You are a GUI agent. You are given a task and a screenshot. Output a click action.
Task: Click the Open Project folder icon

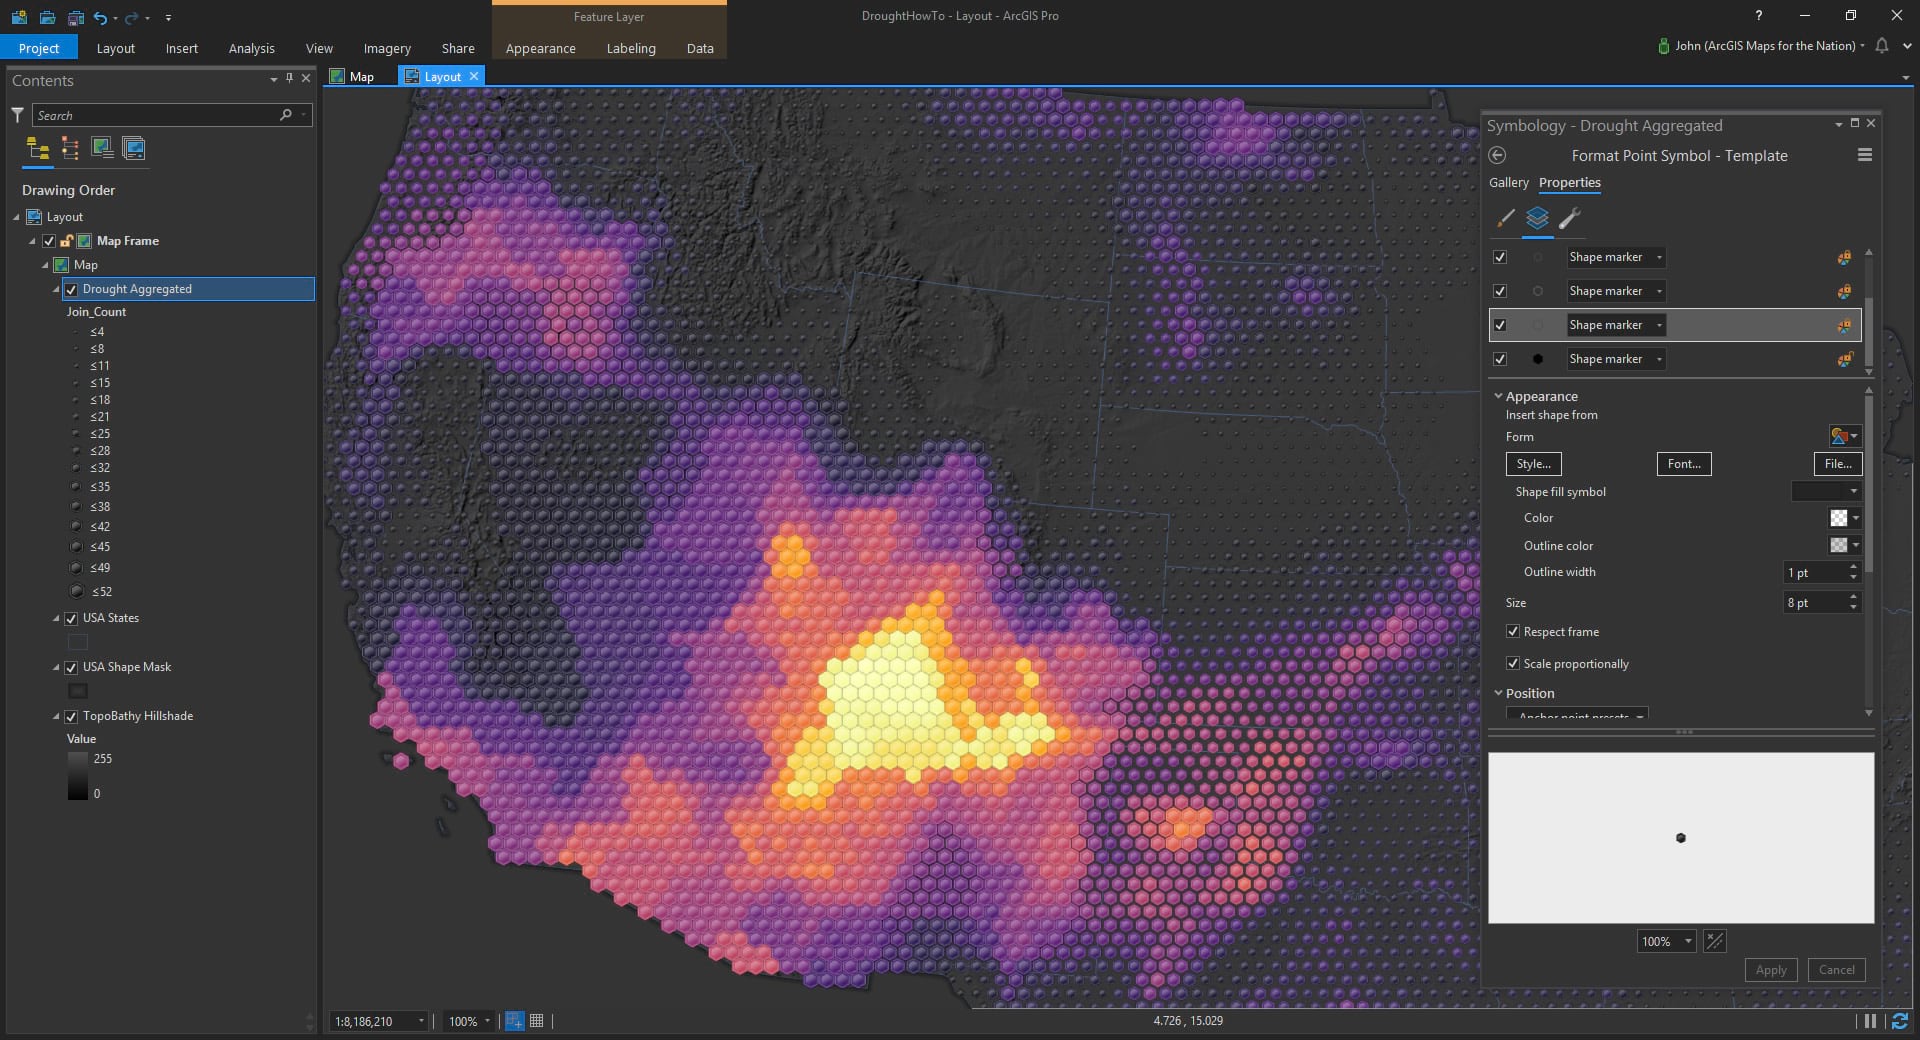tap(47, 17)
